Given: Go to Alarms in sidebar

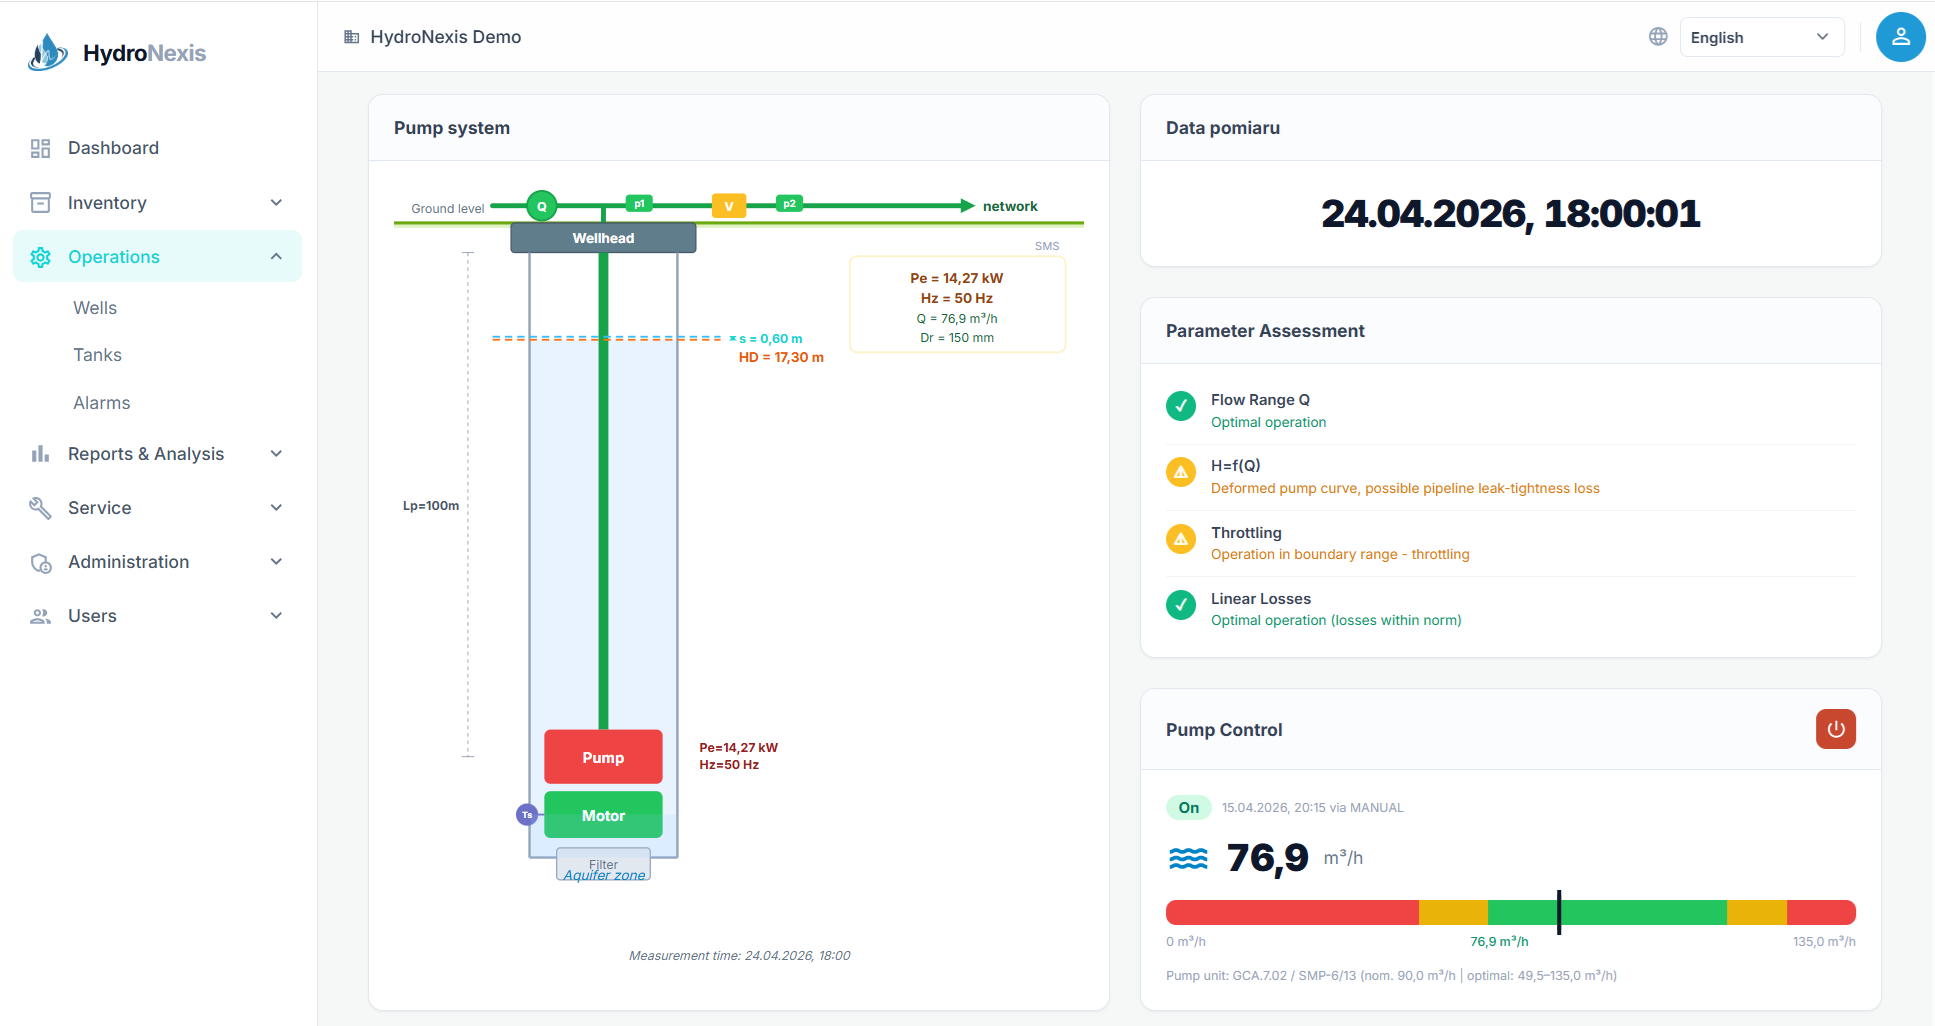Looking at the screenshot, I should [x=102, y=403].
